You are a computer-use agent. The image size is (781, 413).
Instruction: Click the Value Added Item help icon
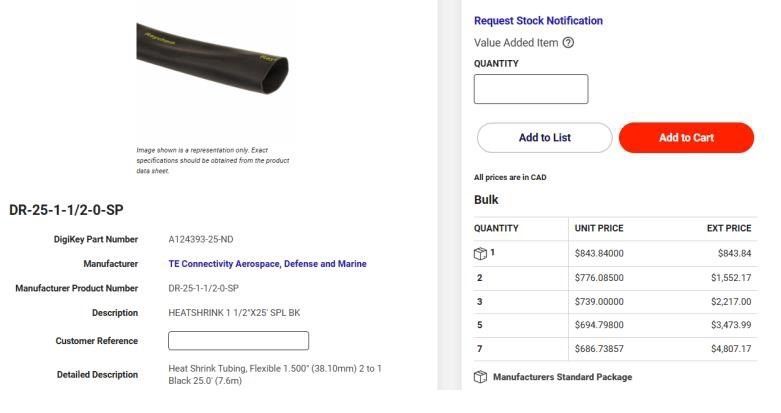pos(568,43)
